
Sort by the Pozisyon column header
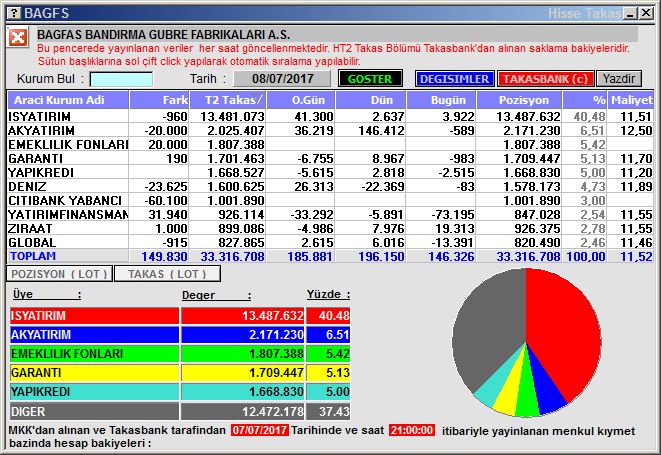coord(519,100)
